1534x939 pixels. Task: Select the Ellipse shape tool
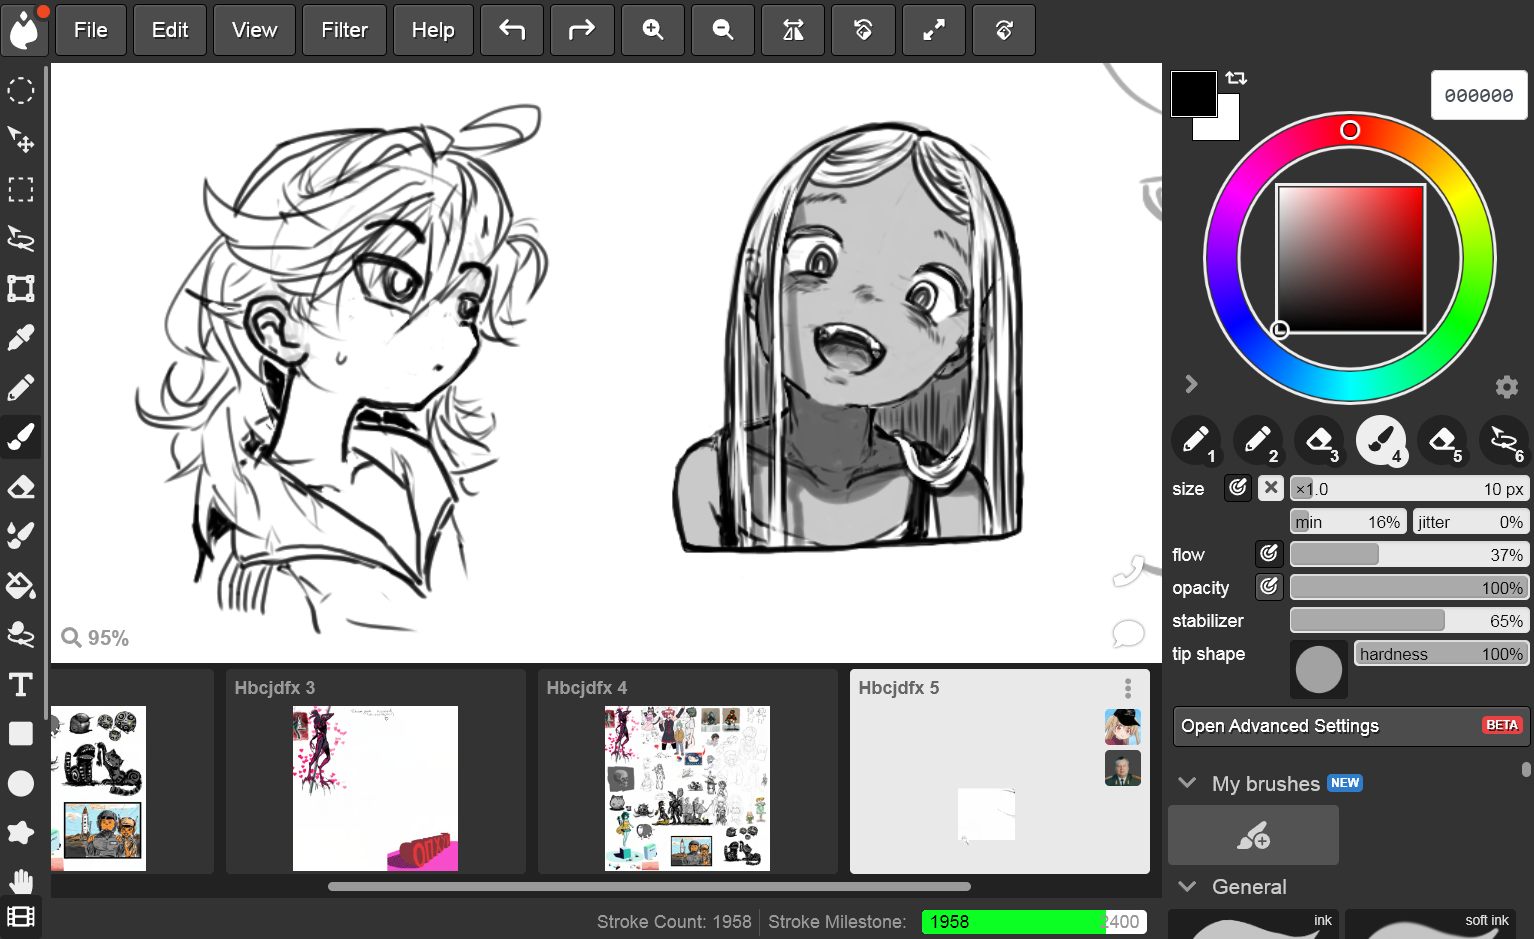21,783
